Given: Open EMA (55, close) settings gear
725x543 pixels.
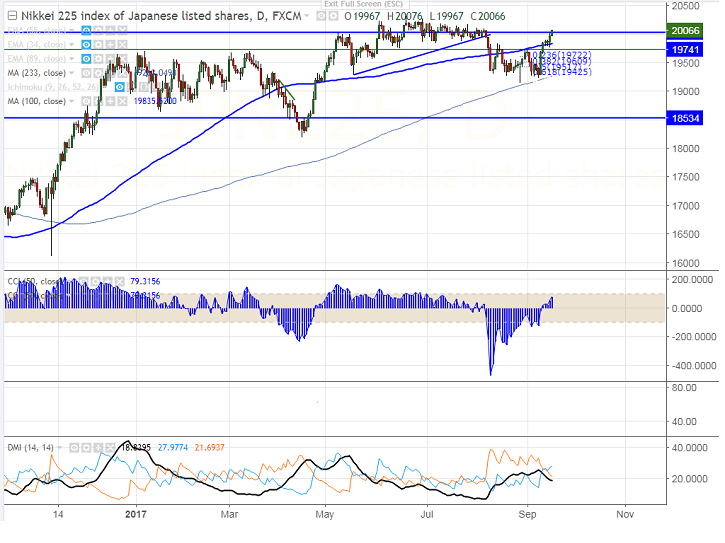Looking at the screenshot, I should 98,31.
